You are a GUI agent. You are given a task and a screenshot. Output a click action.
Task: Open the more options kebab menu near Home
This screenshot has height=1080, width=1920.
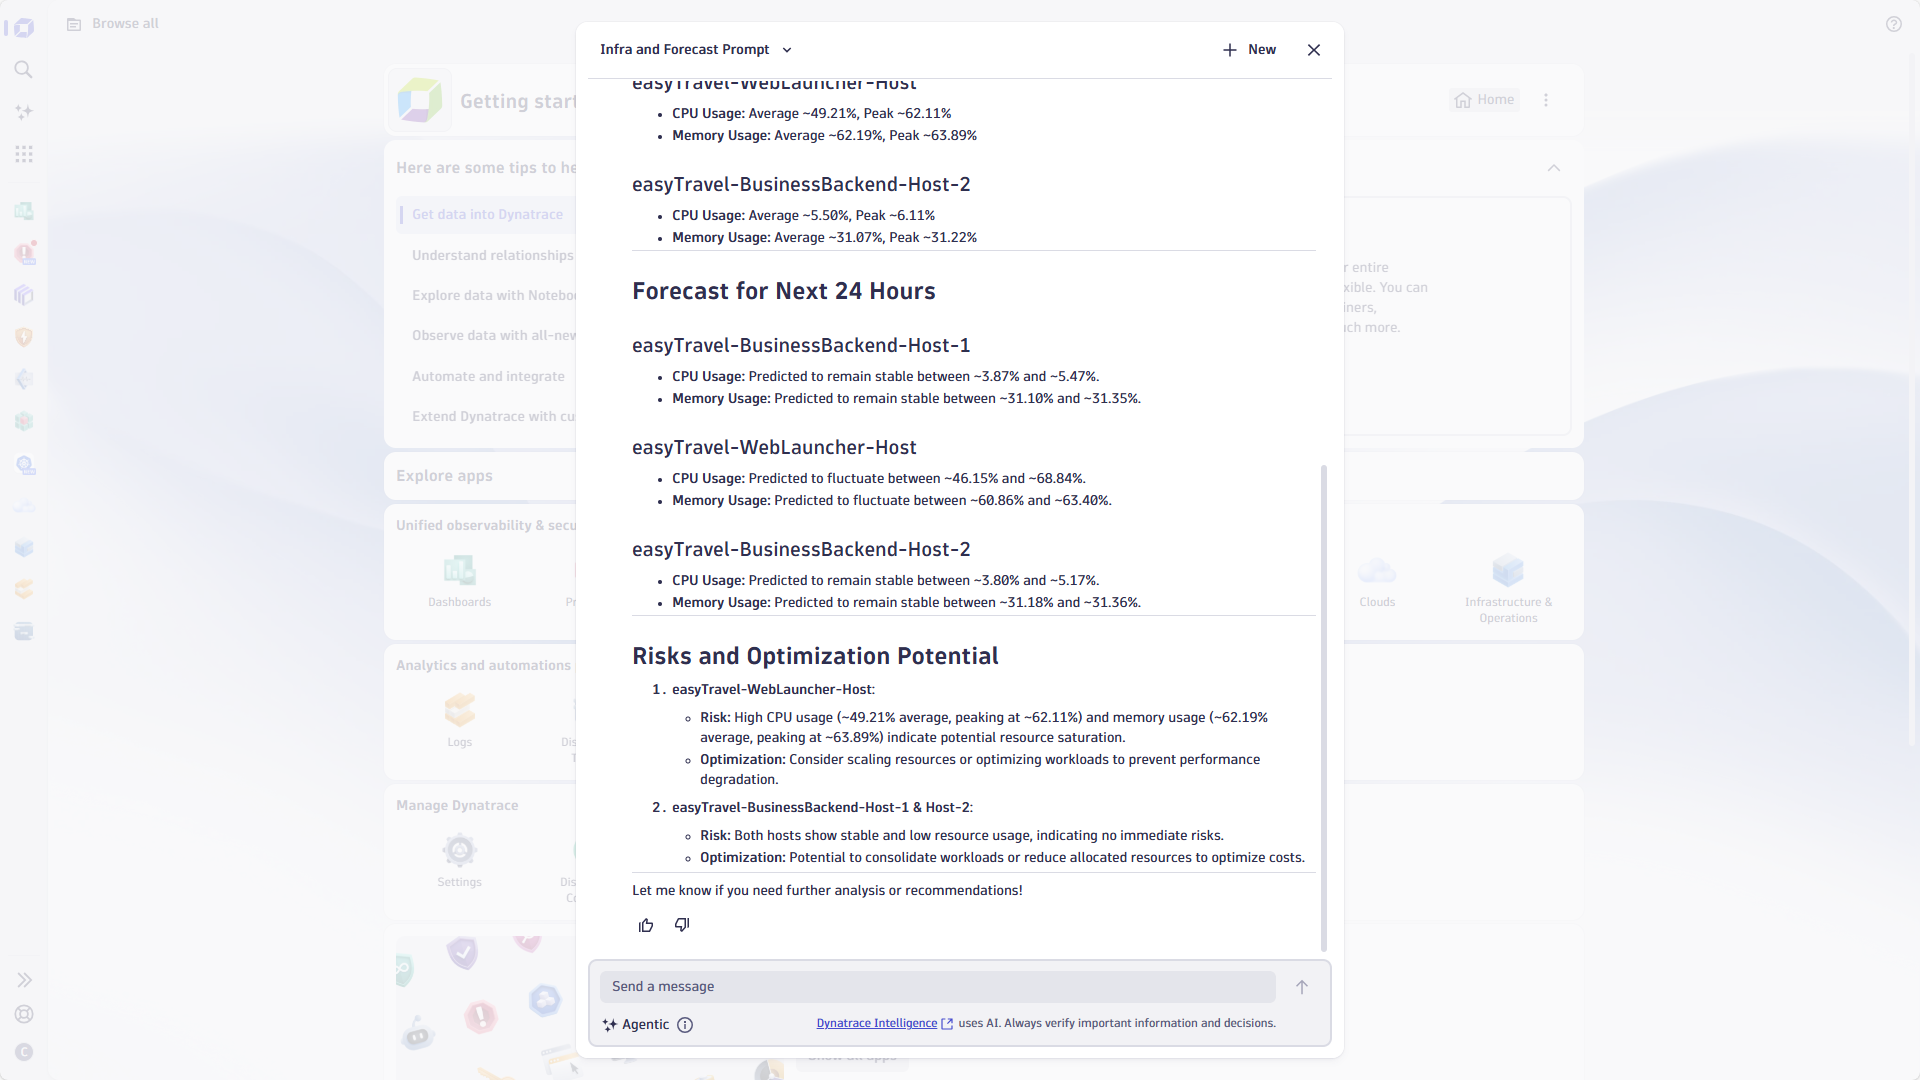[x=1546, y=100]
